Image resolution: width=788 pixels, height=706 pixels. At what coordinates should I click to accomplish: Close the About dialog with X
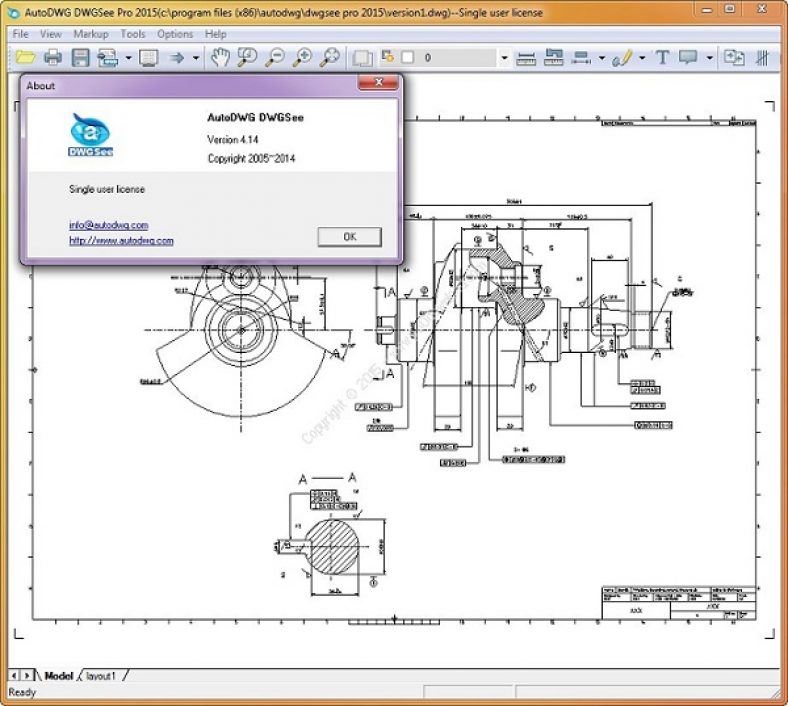point(379,82)
